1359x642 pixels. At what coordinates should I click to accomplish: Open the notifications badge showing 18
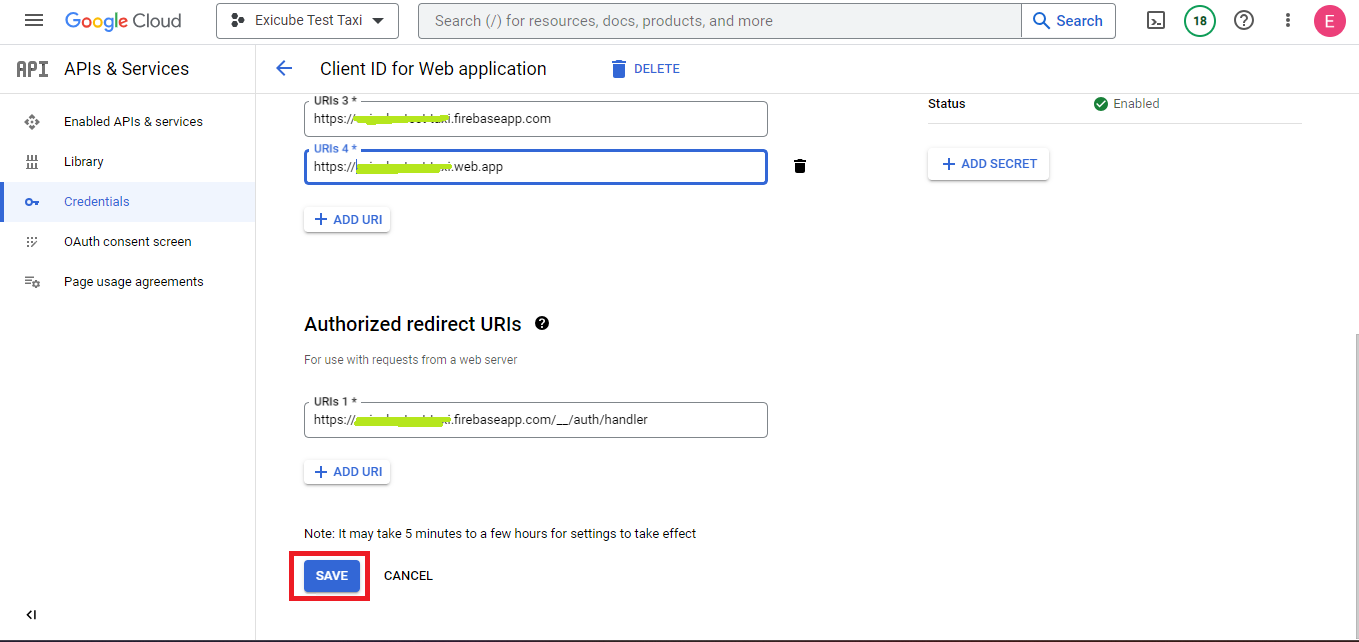point(1199,21)
